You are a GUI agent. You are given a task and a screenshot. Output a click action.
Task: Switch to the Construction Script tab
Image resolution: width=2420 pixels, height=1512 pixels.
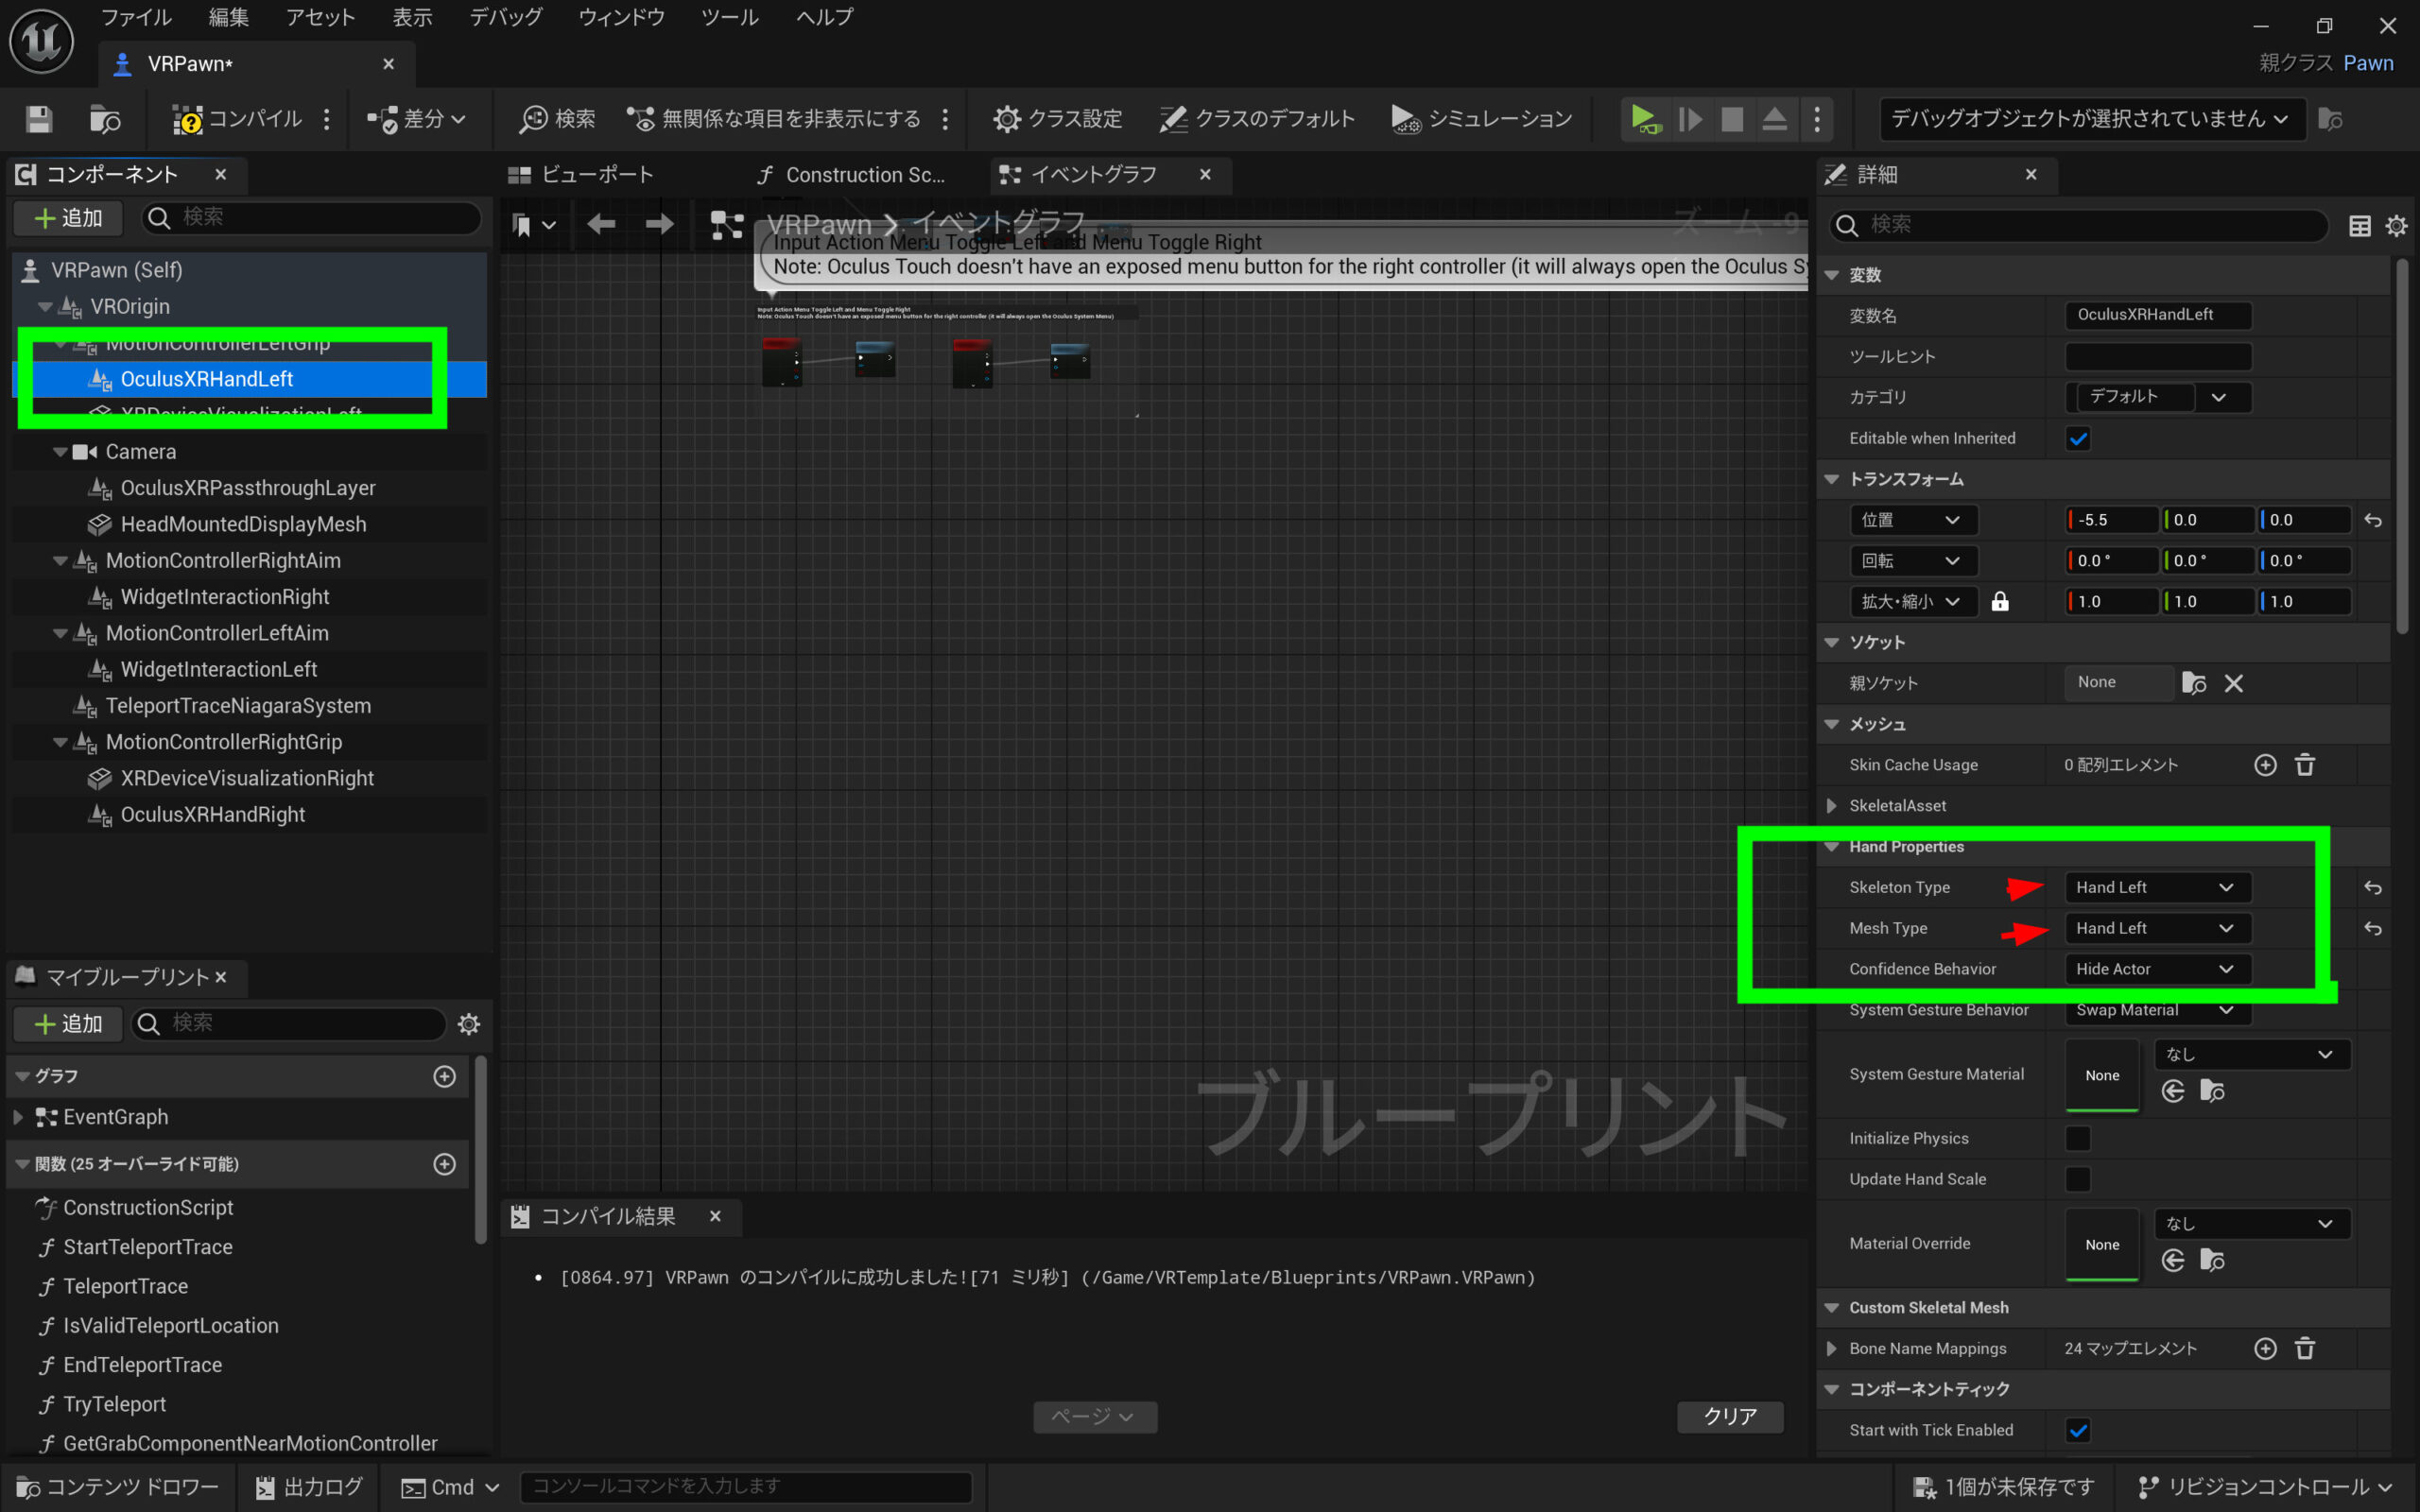click(852, 175)
